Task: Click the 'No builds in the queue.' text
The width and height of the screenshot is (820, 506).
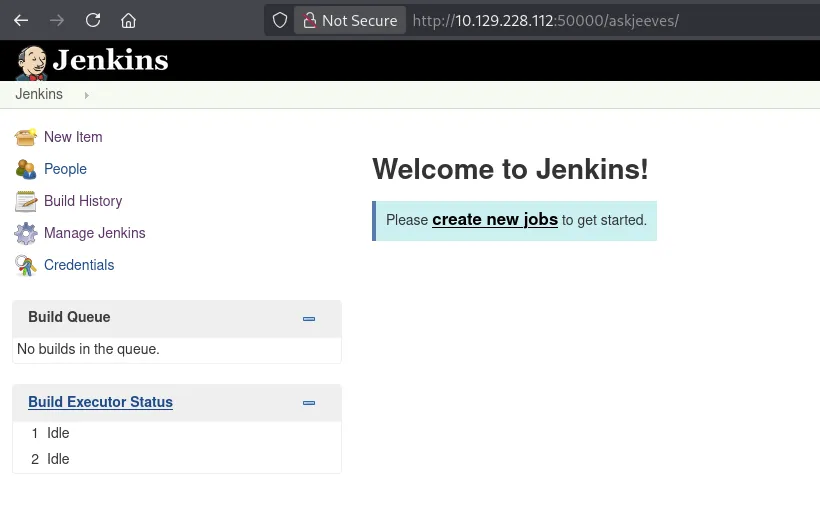Action: point(88,349)
